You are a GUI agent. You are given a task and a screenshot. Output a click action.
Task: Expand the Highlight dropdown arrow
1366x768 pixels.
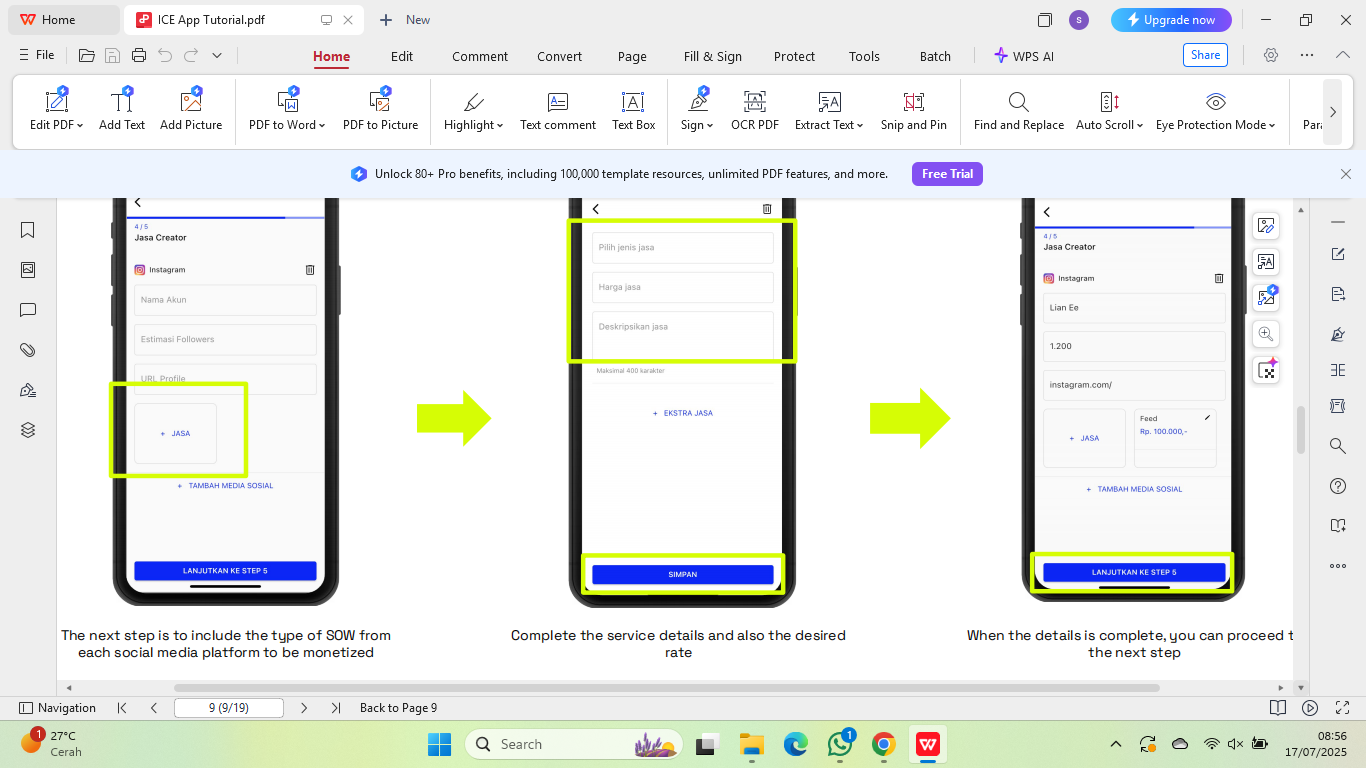click(x=500, y=126)
